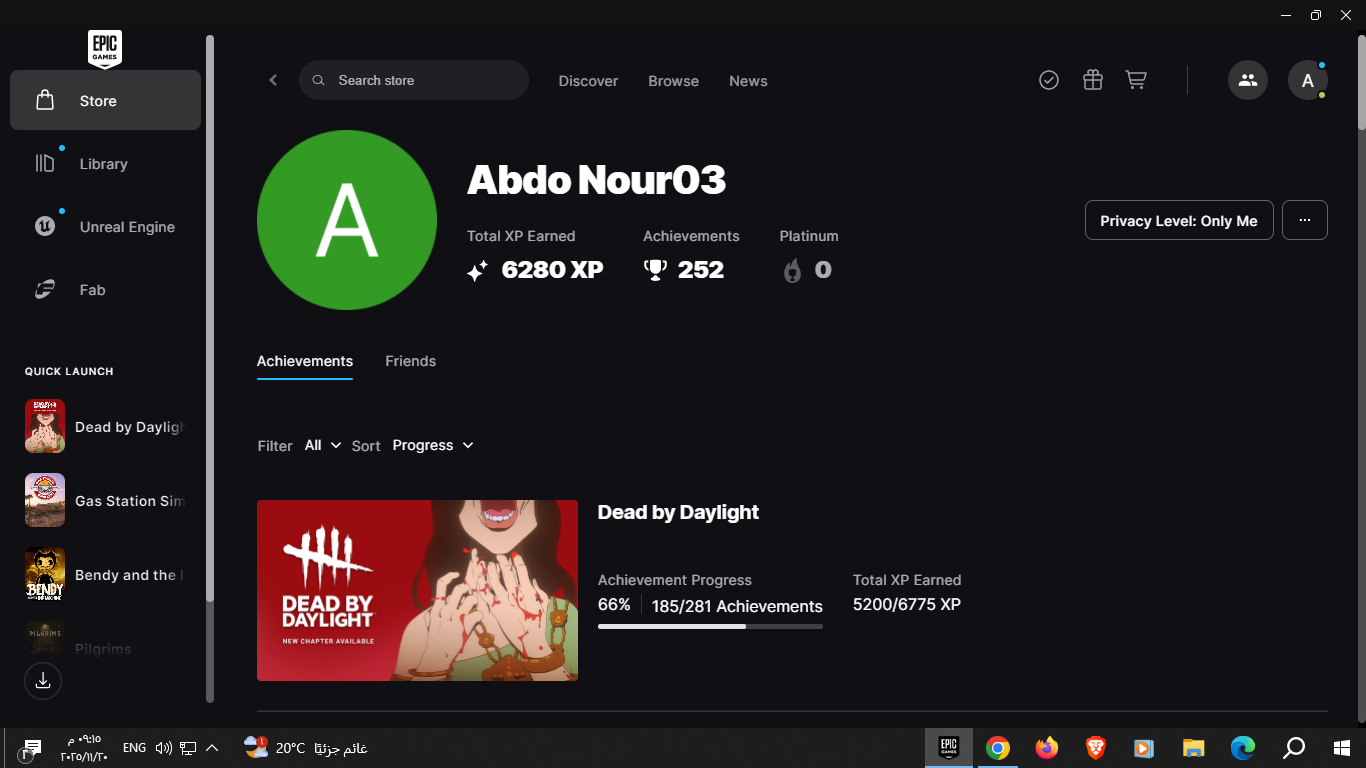Screen dimensions: 1366x768
Task: Open Google Chrome from the taskbar
Action: point(996,747)
